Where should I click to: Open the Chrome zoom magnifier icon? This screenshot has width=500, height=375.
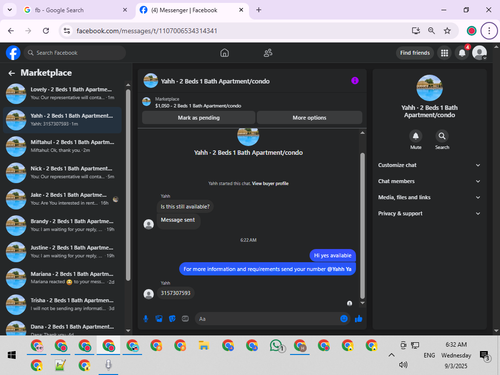pos(431,31)
